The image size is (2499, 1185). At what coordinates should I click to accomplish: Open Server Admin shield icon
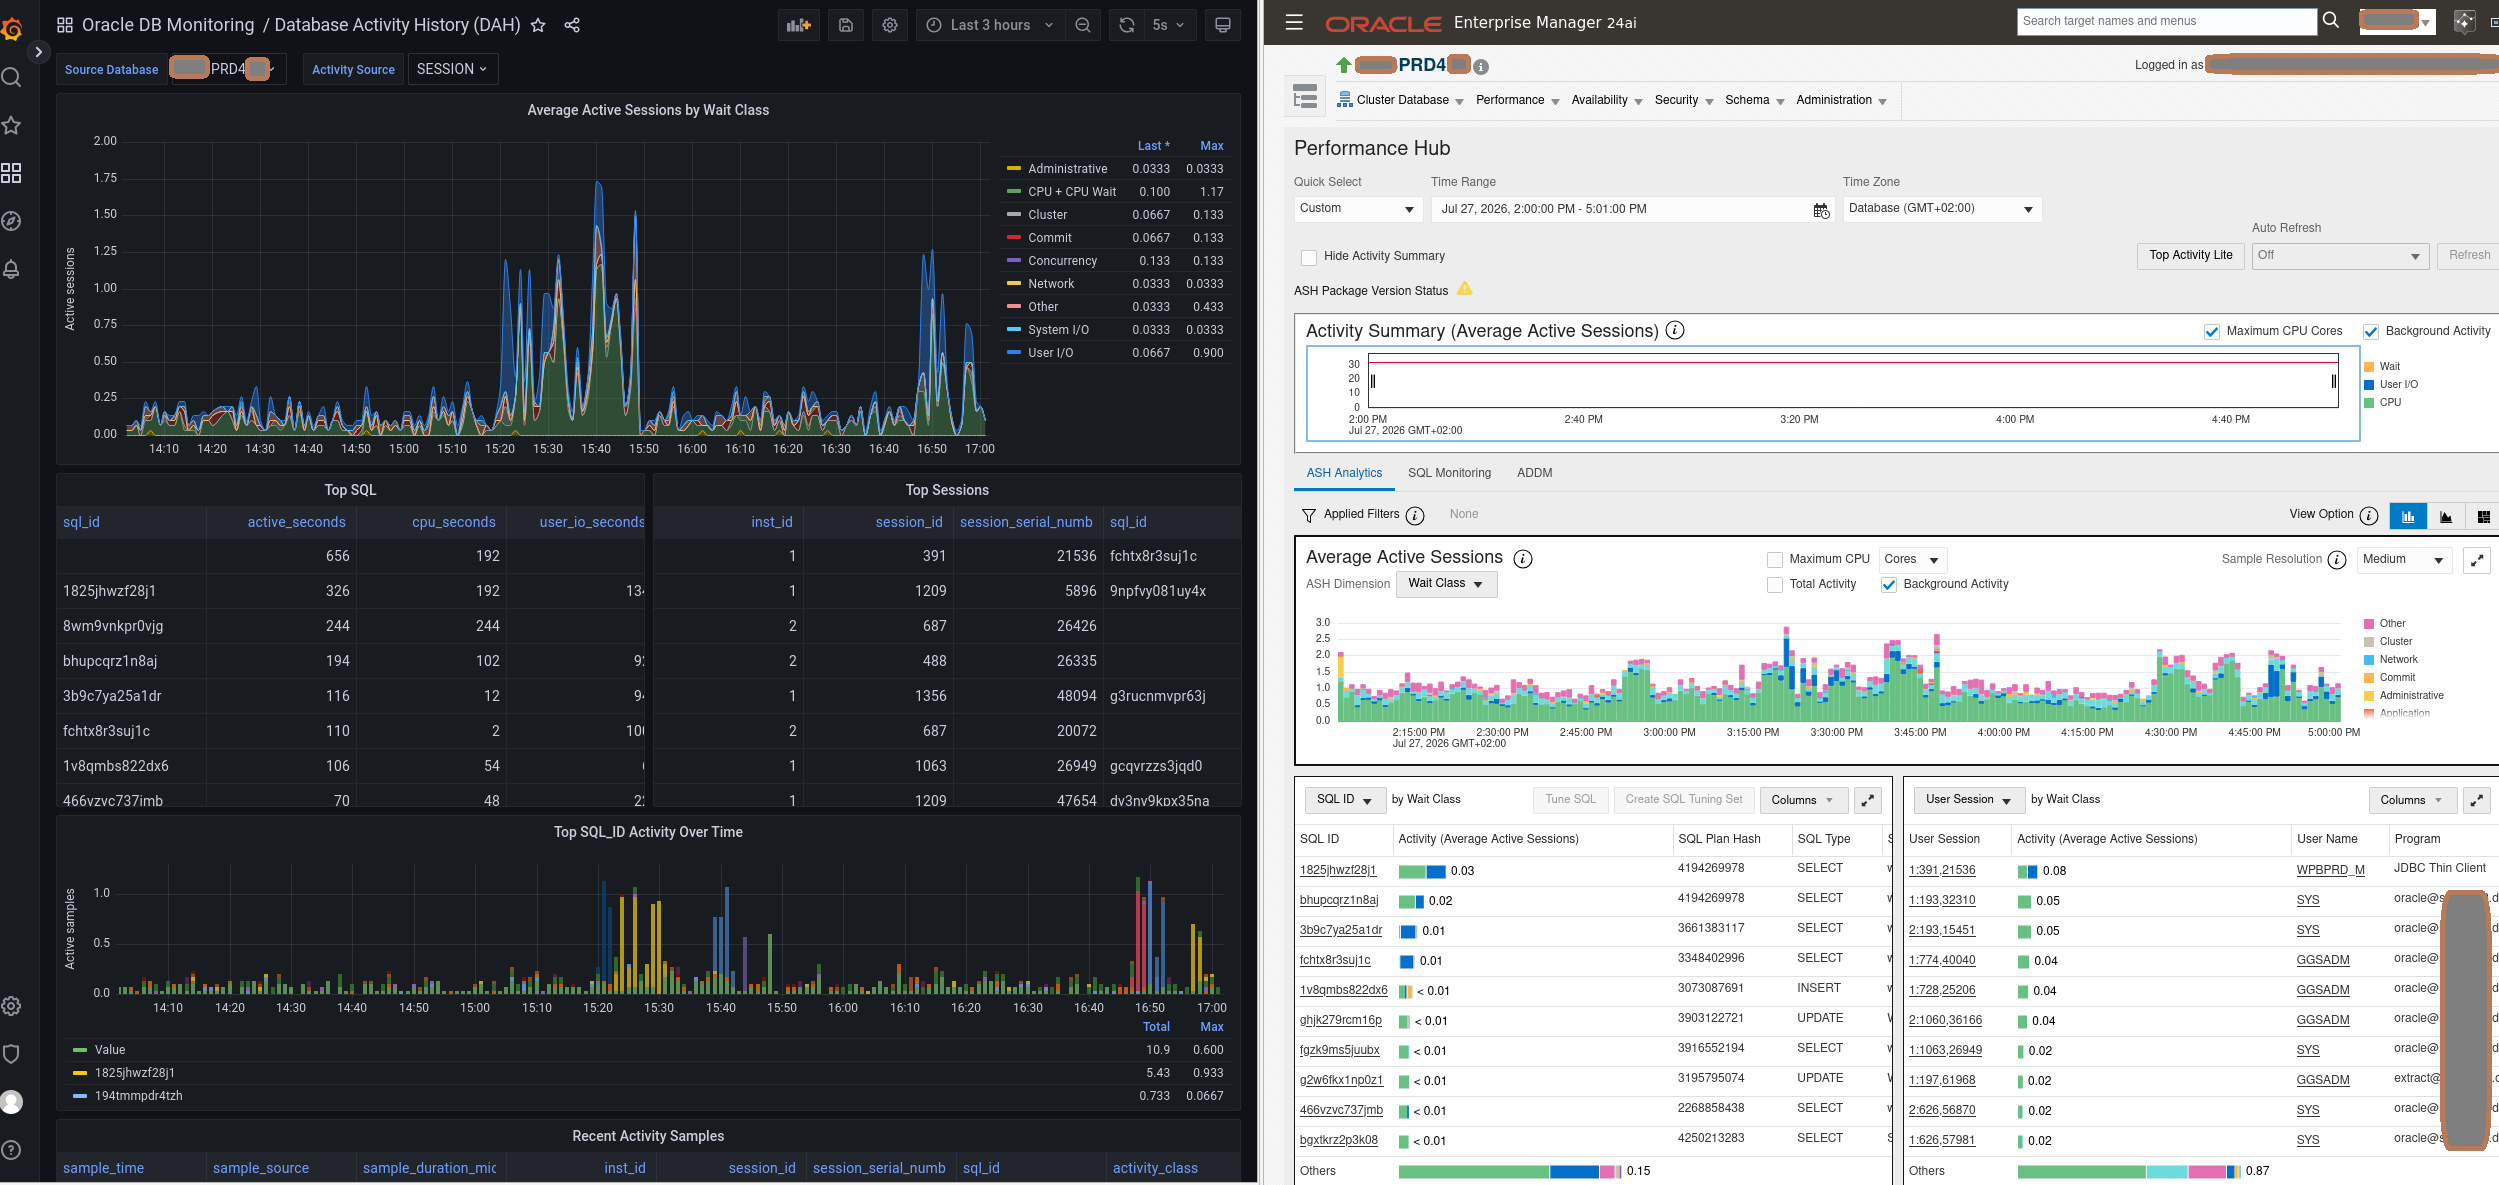[x=12, y=1054]
